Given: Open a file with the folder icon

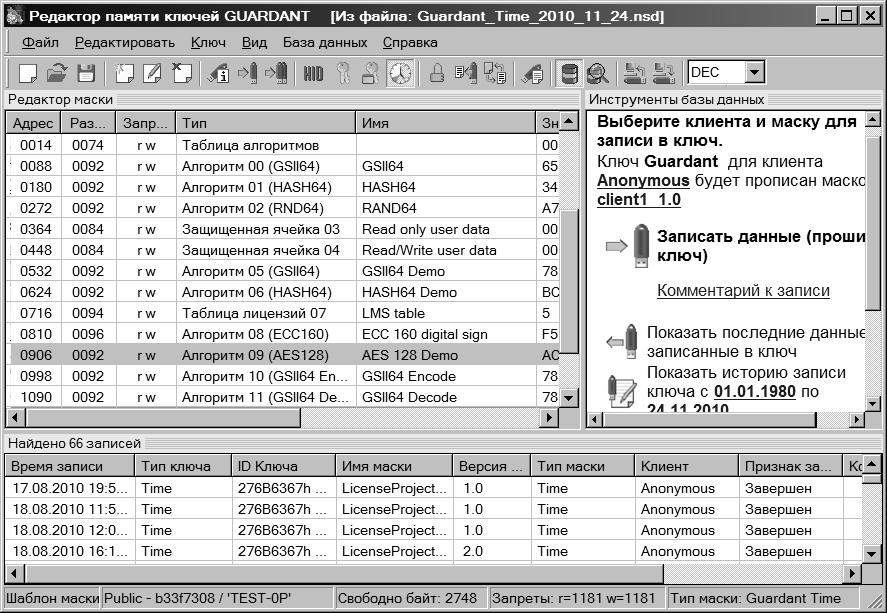Looking at the screenshot, I should [x=57, y=72].
